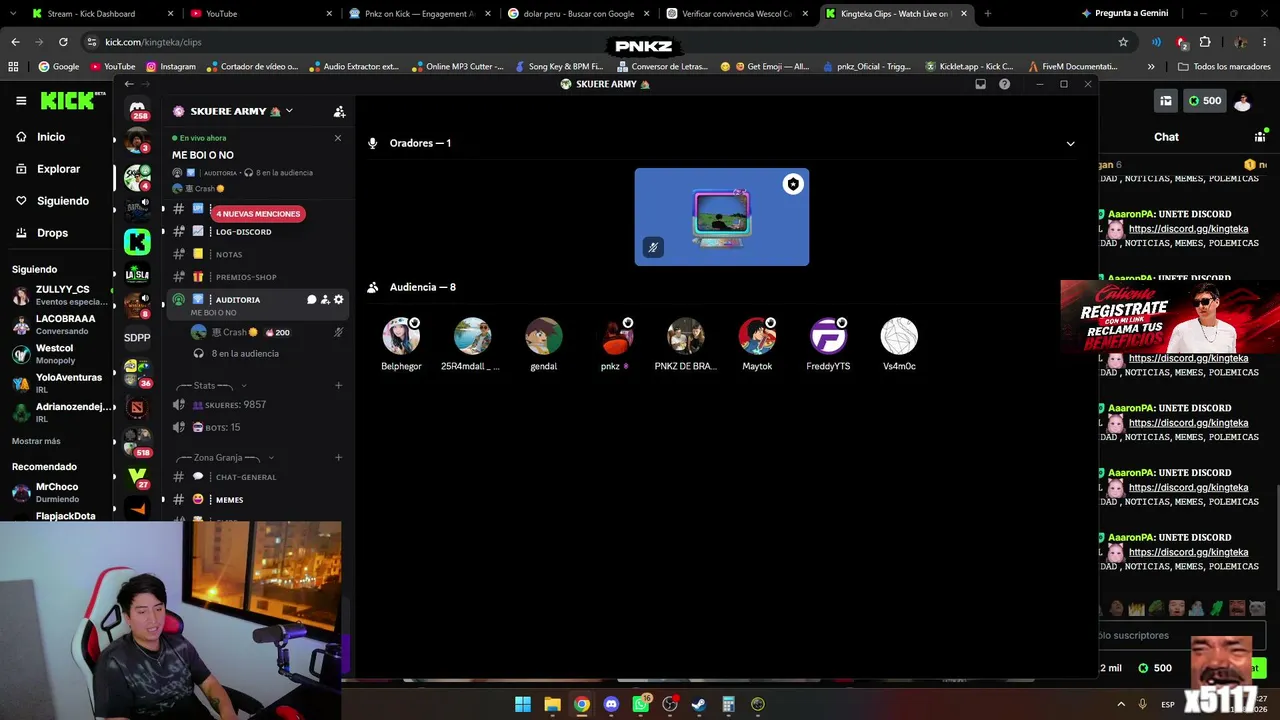Open Kick profile avatar menu

tap(1242, 101)
